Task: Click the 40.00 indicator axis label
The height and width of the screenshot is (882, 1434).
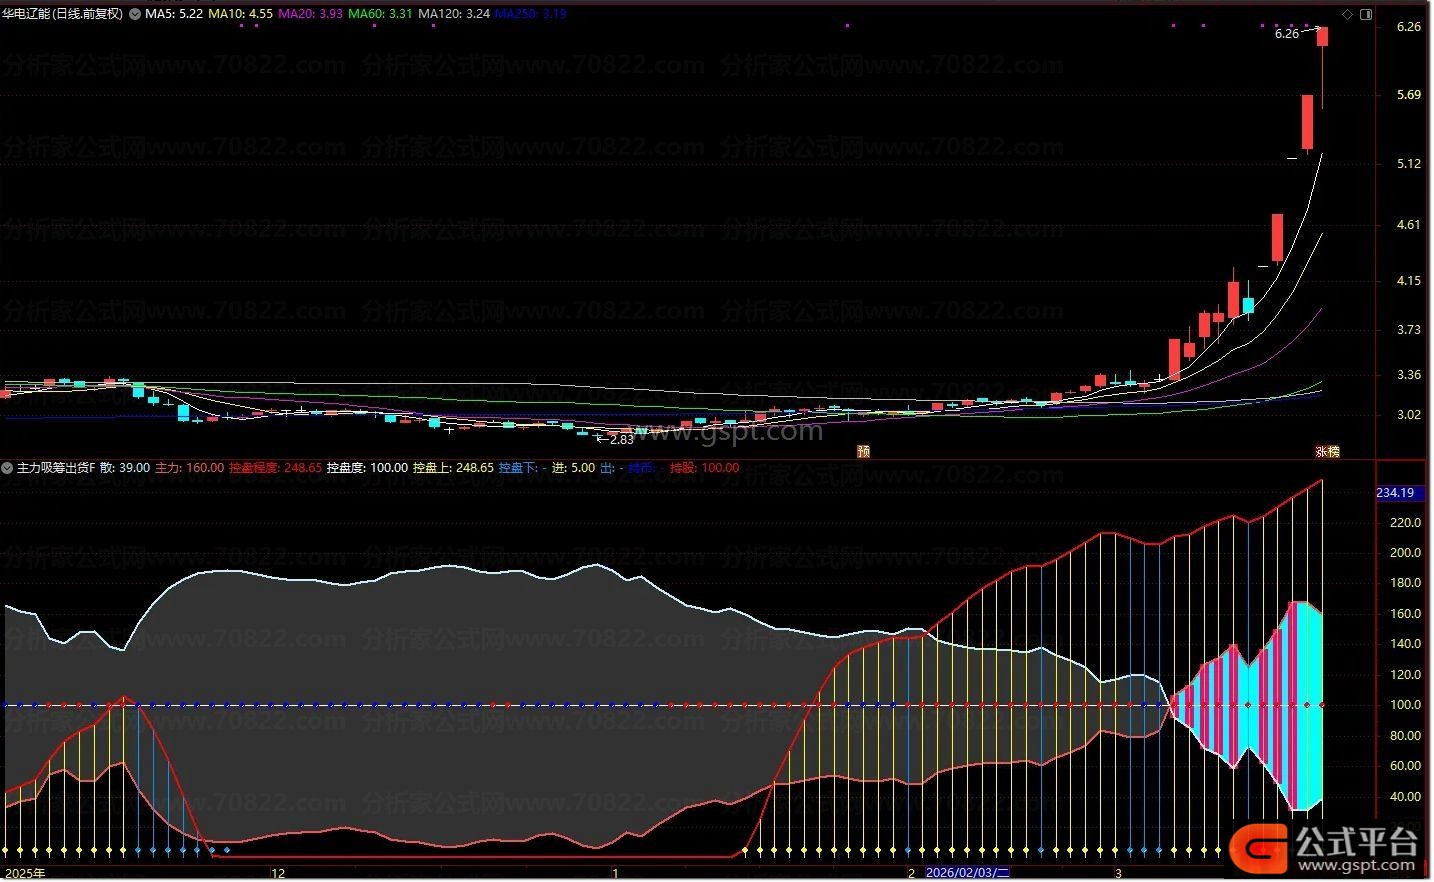Action: click(x=1405, y=796)
